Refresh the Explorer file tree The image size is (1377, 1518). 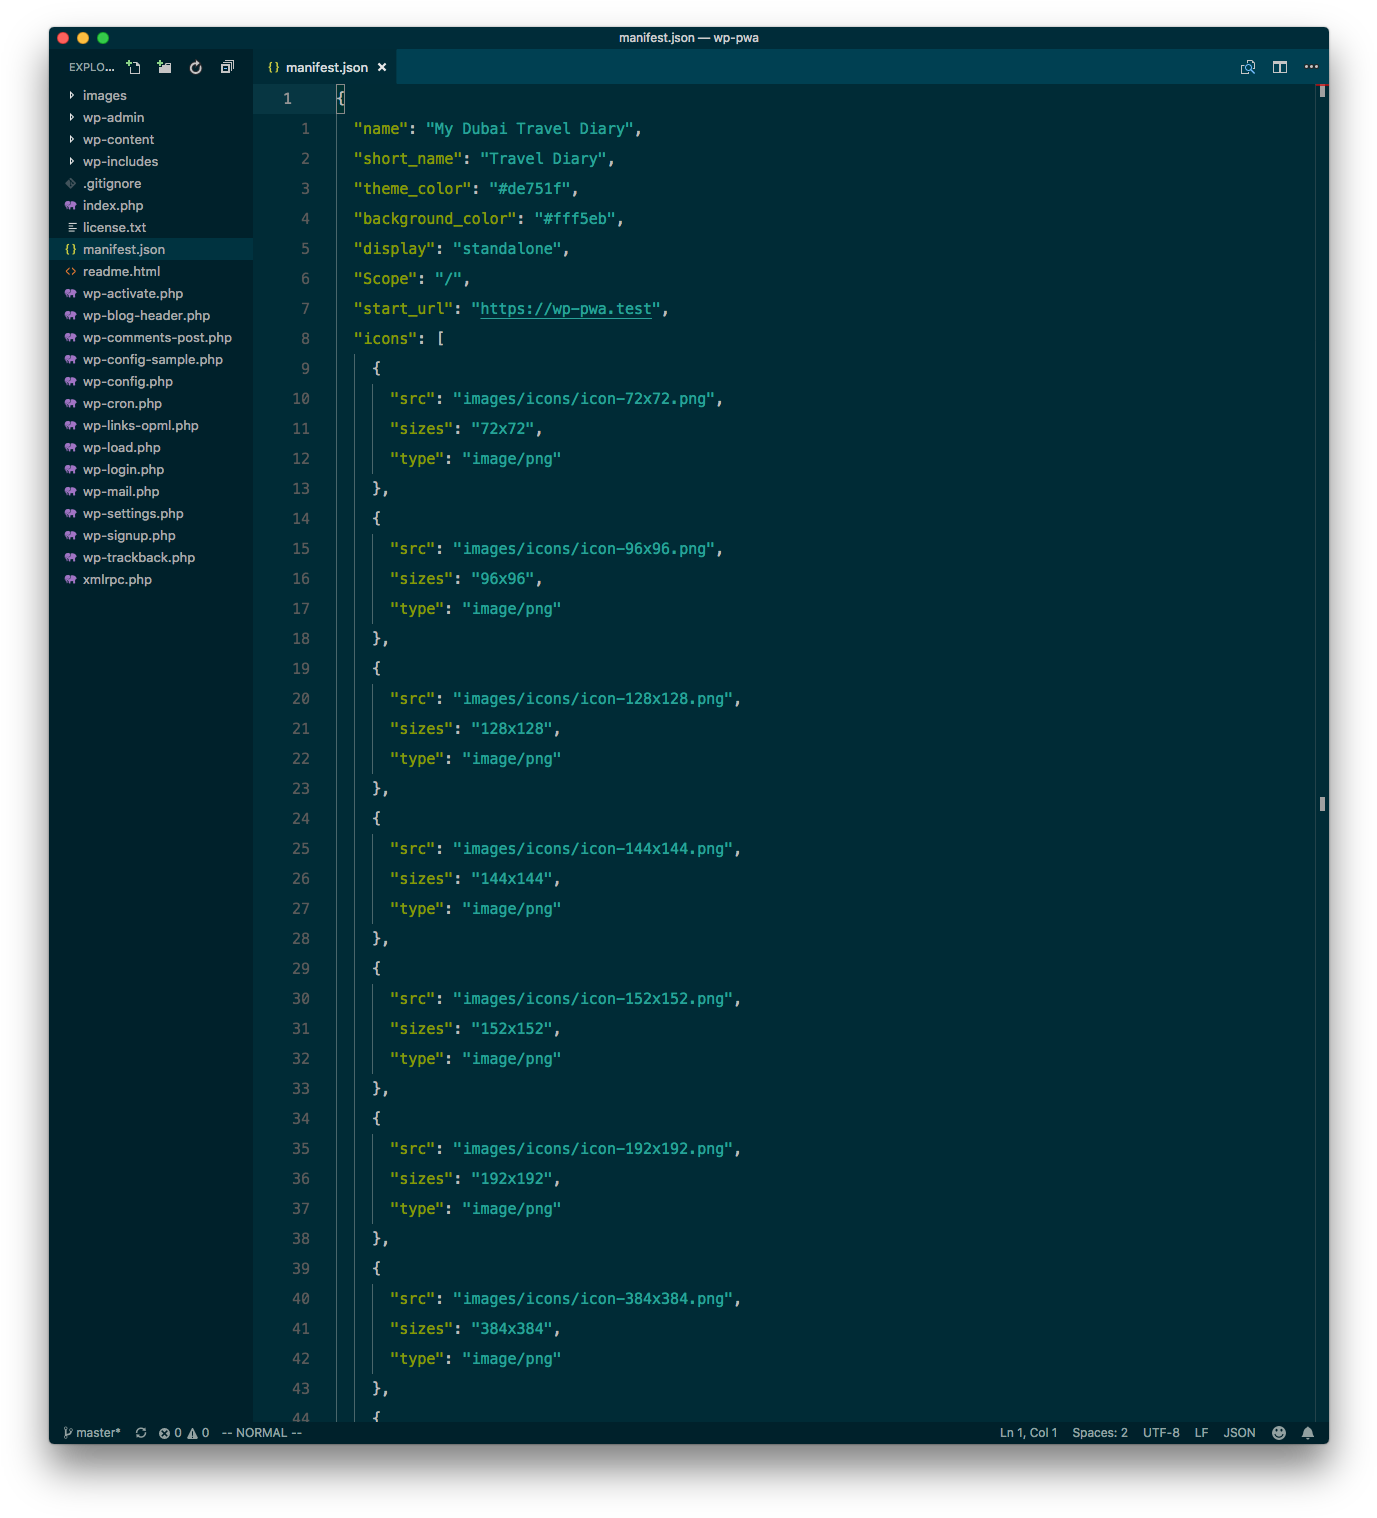pyautogui.click(x=196, y=67)
